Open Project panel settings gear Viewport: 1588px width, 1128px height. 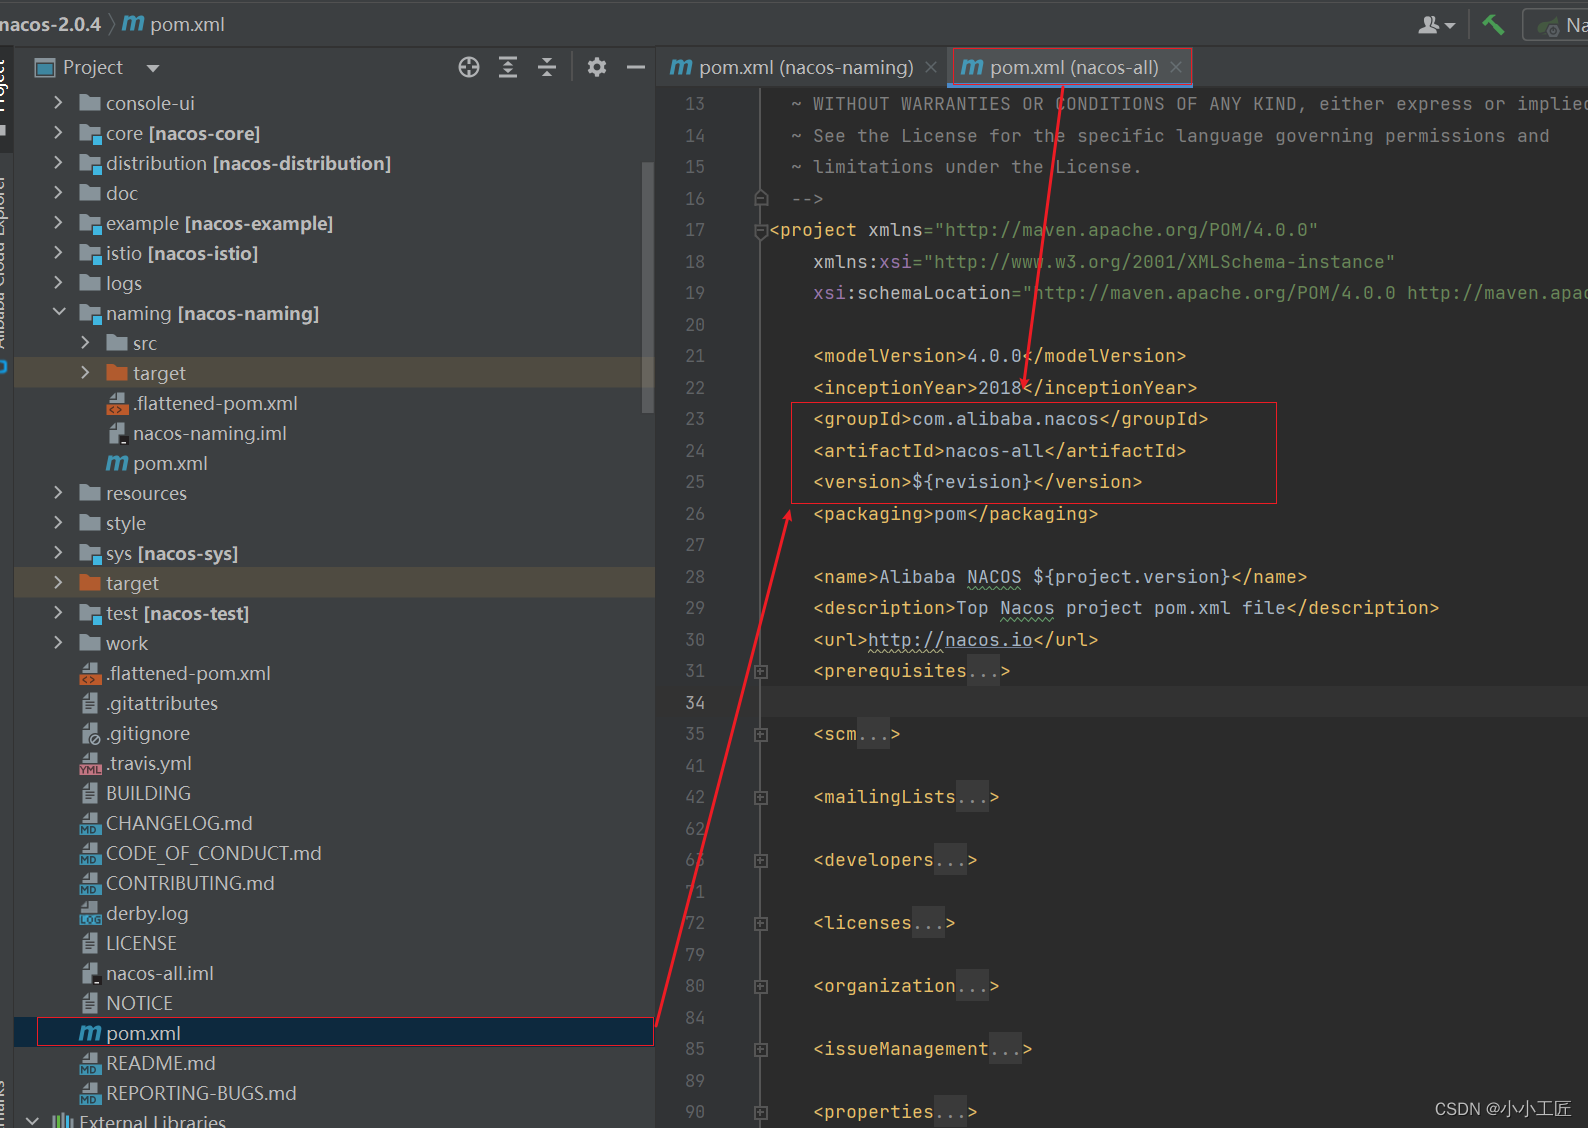click(x=597, y=67)
